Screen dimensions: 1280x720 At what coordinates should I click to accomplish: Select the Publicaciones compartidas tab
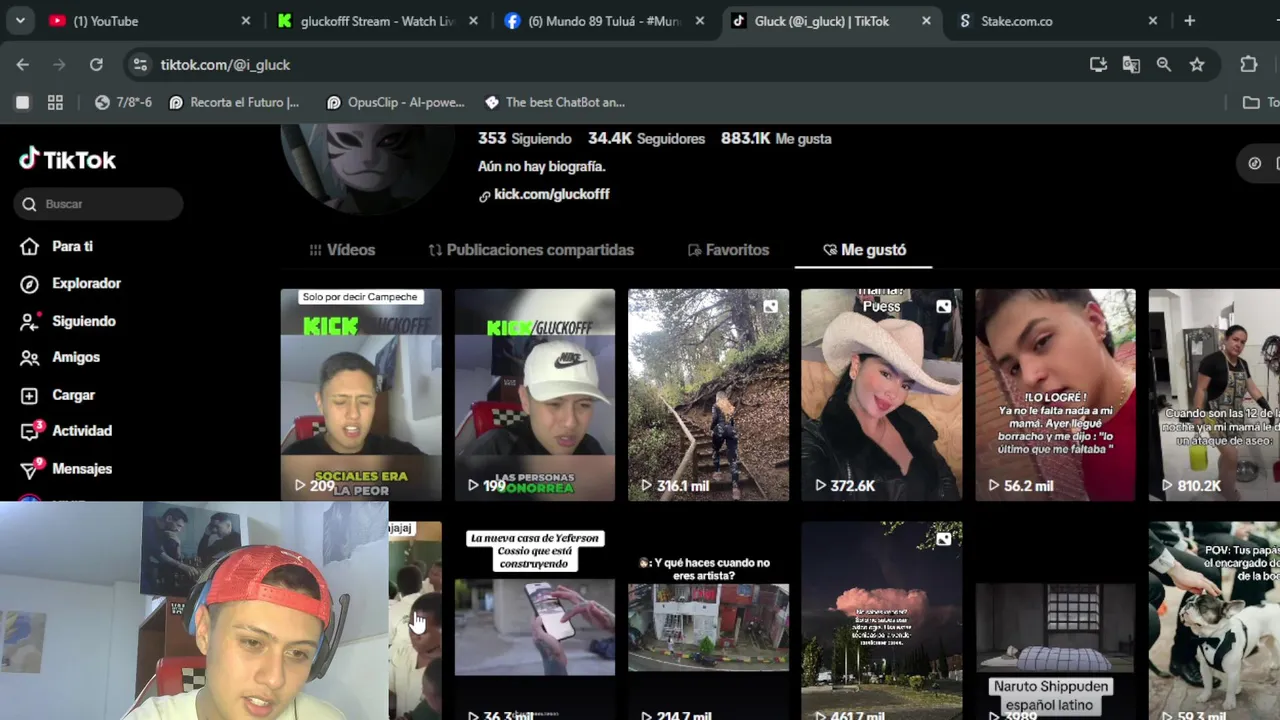point(531,250)
